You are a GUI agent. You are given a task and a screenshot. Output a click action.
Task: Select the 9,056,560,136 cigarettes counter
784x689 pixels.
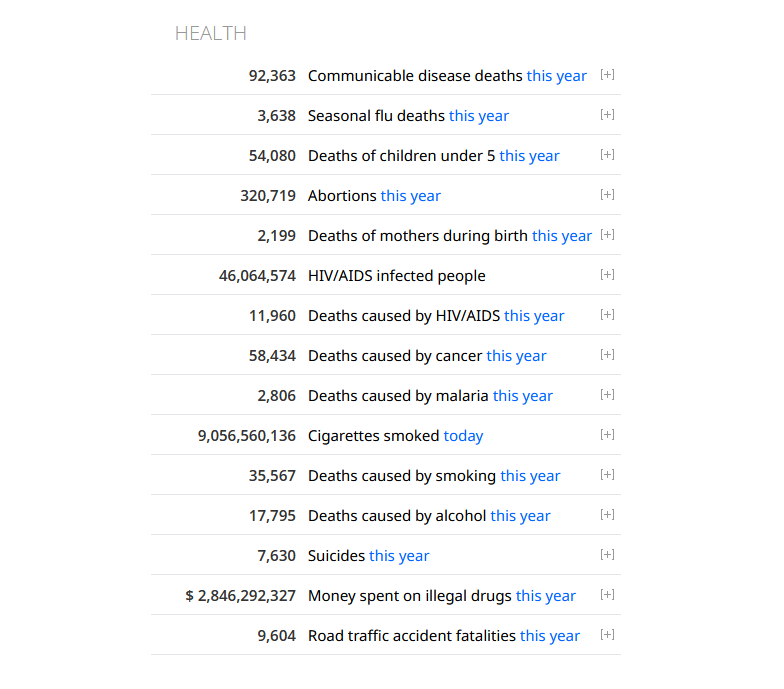[x=247, y=436]
